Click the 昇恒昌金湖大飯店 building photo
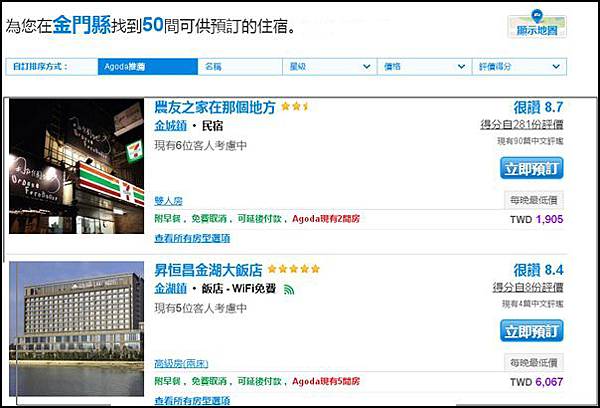 click(77, 329)
